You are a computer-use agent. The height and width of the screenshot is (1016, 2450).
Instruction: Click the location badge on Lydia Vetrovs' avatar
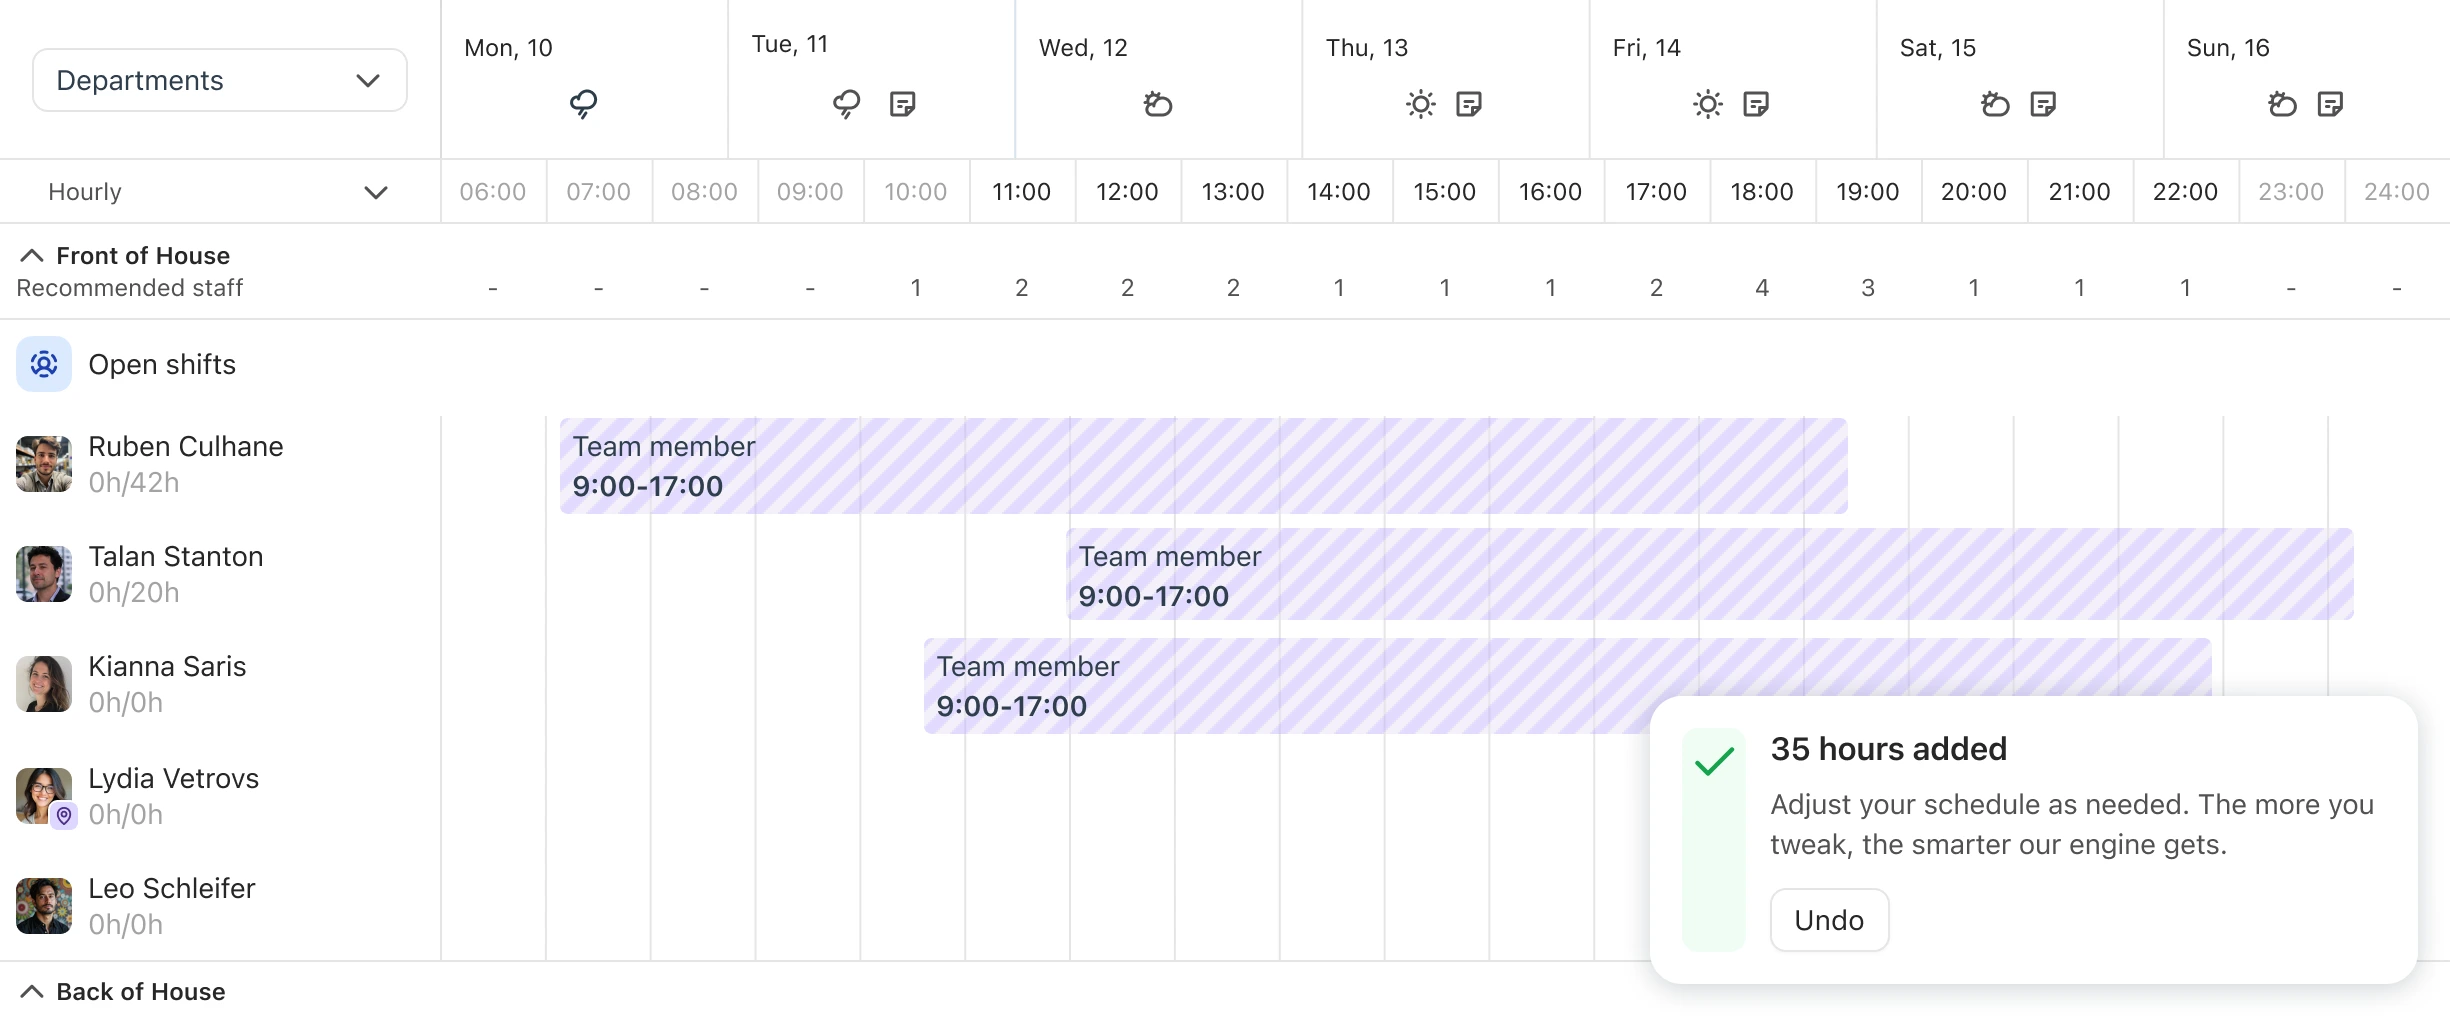pyautogui.click(x=64, y=816)
